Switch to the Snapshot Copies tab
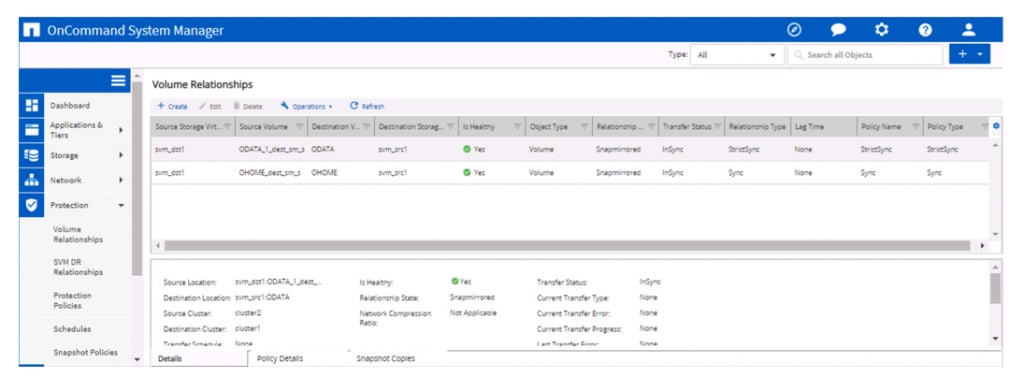 (385, 359)
